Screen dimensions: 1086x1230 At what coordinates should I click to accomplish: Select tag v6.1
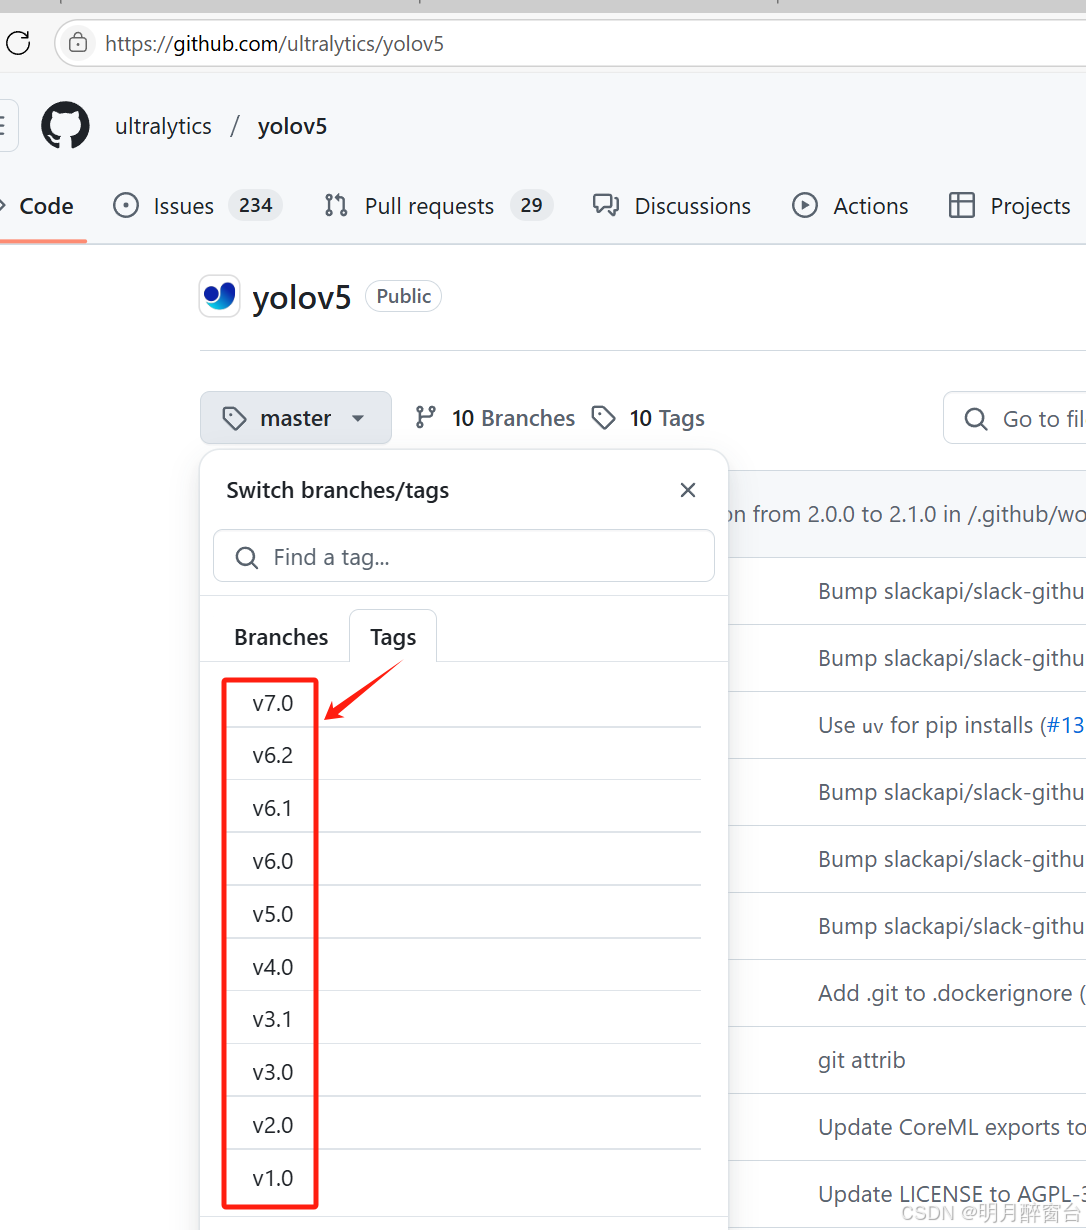point(464,808)
